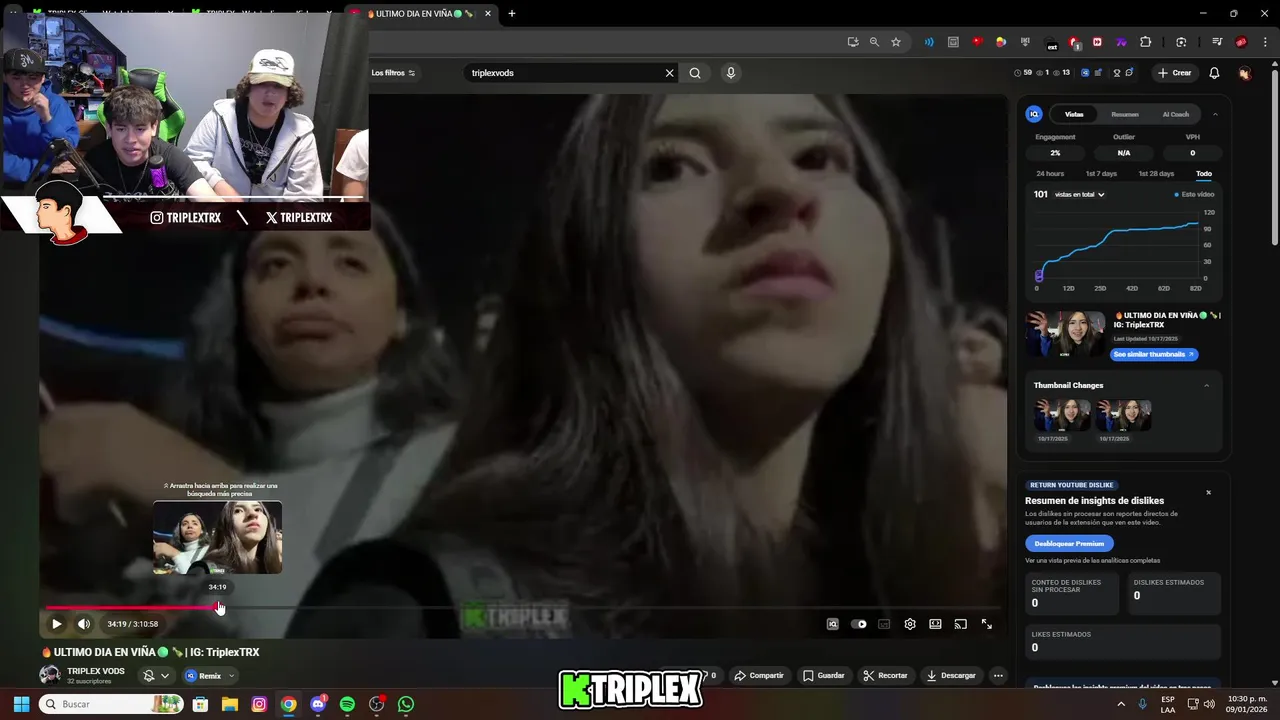1280x720 pixels.
Task: Open TRIPLEX VODS channel name
Action: point(96,671)
